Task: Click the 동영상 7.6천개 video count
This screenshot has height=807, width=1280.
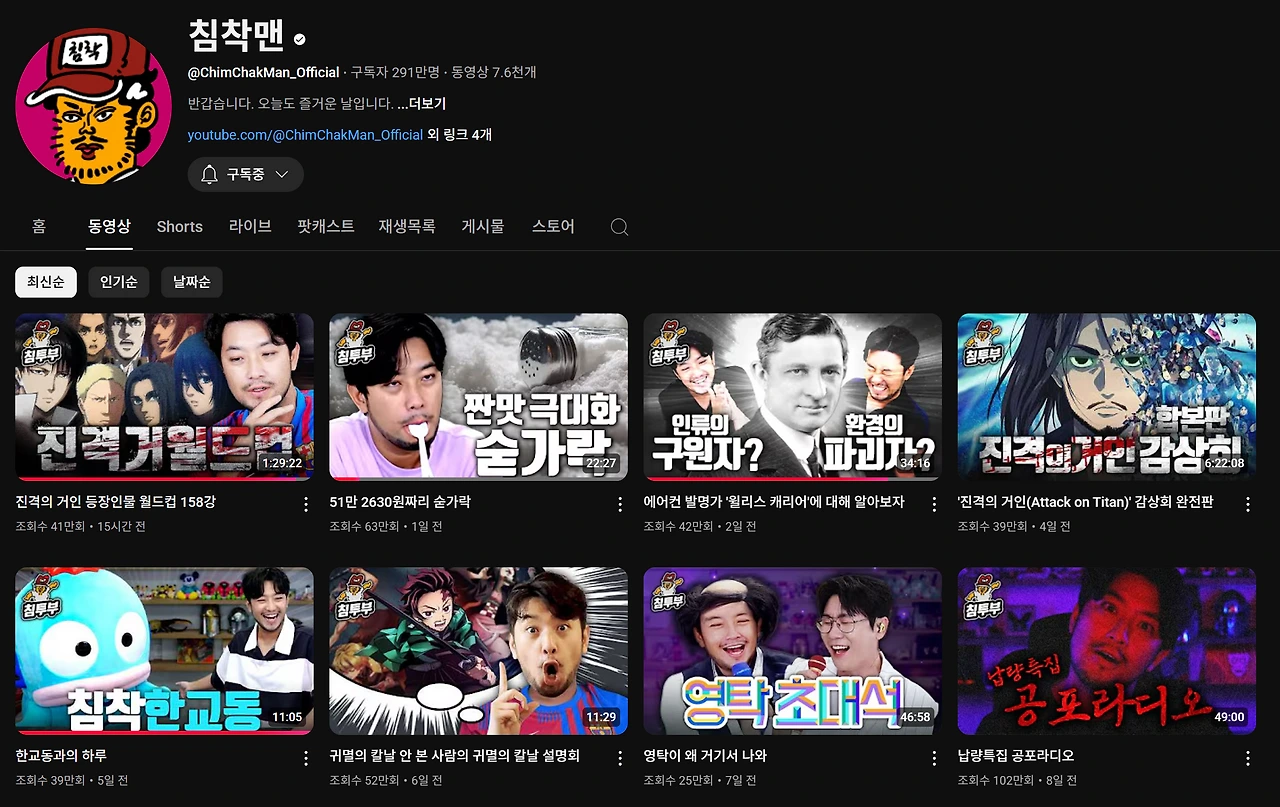Action: click(x=494, y=72)
